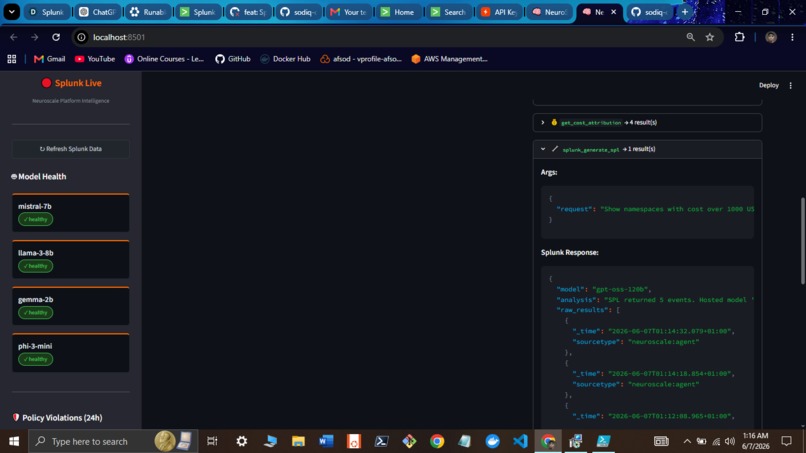Bookmark this page with the star
This screenshot has width=806, height=453.
pos(710,37)
